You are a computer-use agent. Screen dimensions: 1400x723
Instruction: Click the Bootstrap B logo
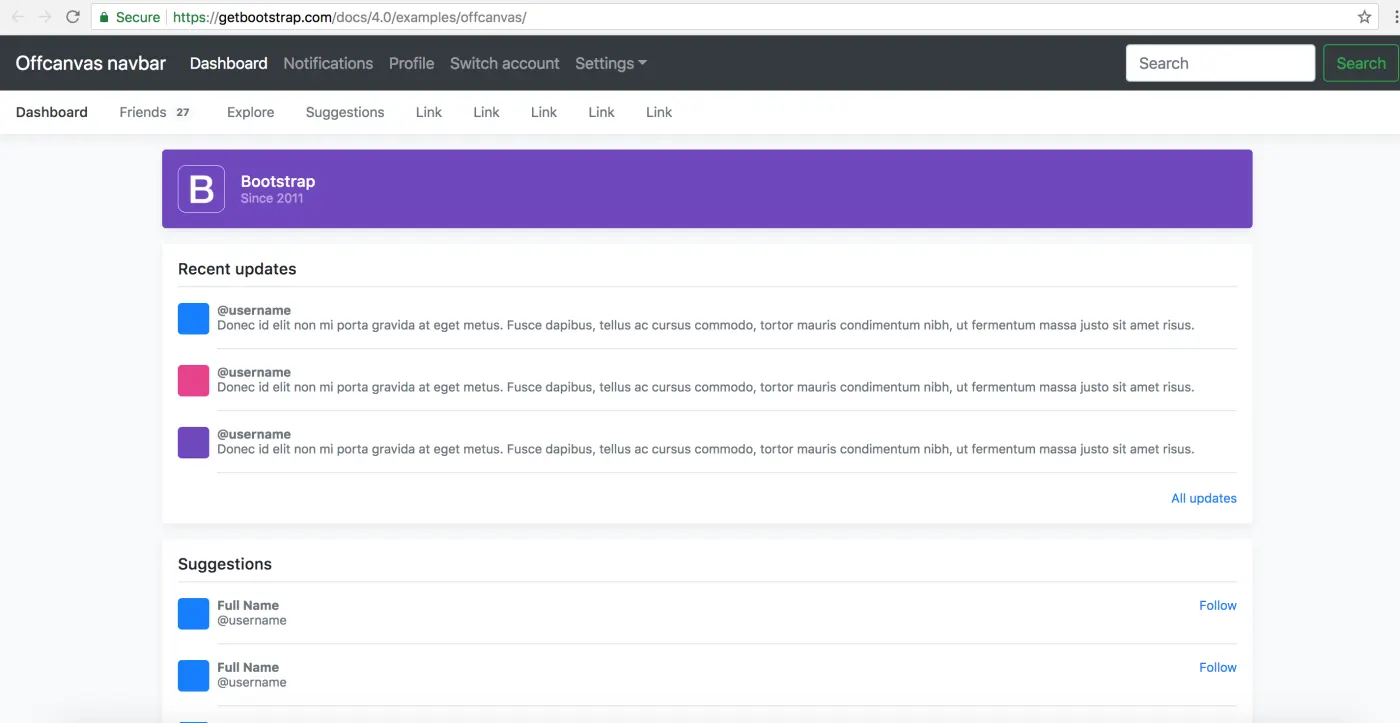pyautogui.click(x=201, y=189)
